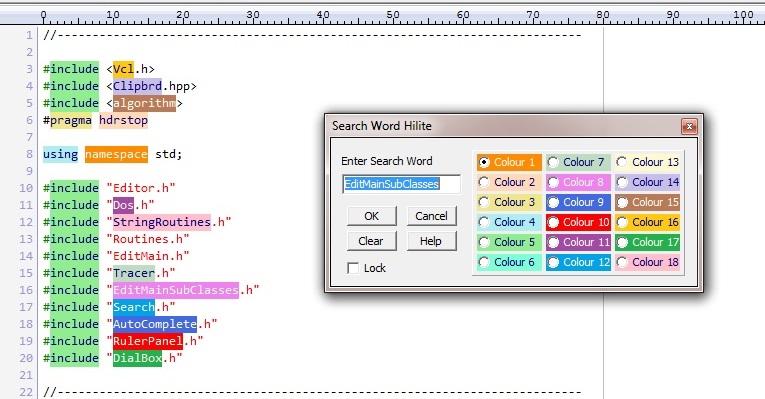Click the highlighted word Clipbrd
The width and height of the screenshot is (765, 399).
pyautogui.click(x=137, y=86)
